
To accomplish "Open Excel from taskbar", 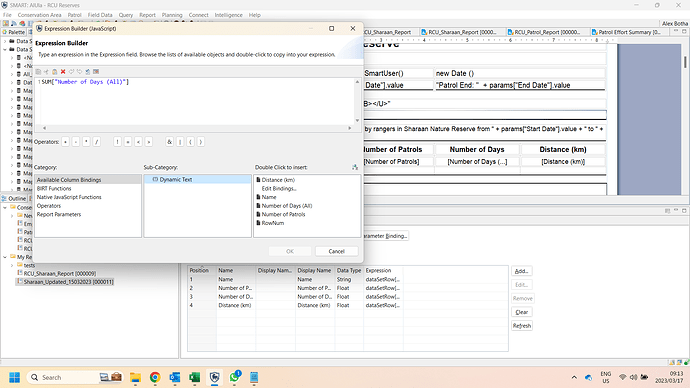I will pyautogui.click(x=195, y=377).
